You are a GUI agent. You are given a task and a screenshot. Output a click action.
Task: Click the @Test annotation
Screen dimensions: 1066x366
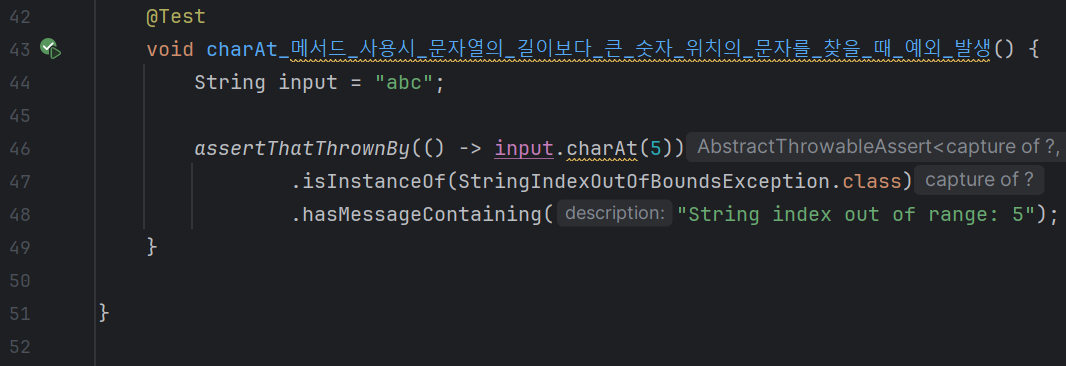[176, 16]
